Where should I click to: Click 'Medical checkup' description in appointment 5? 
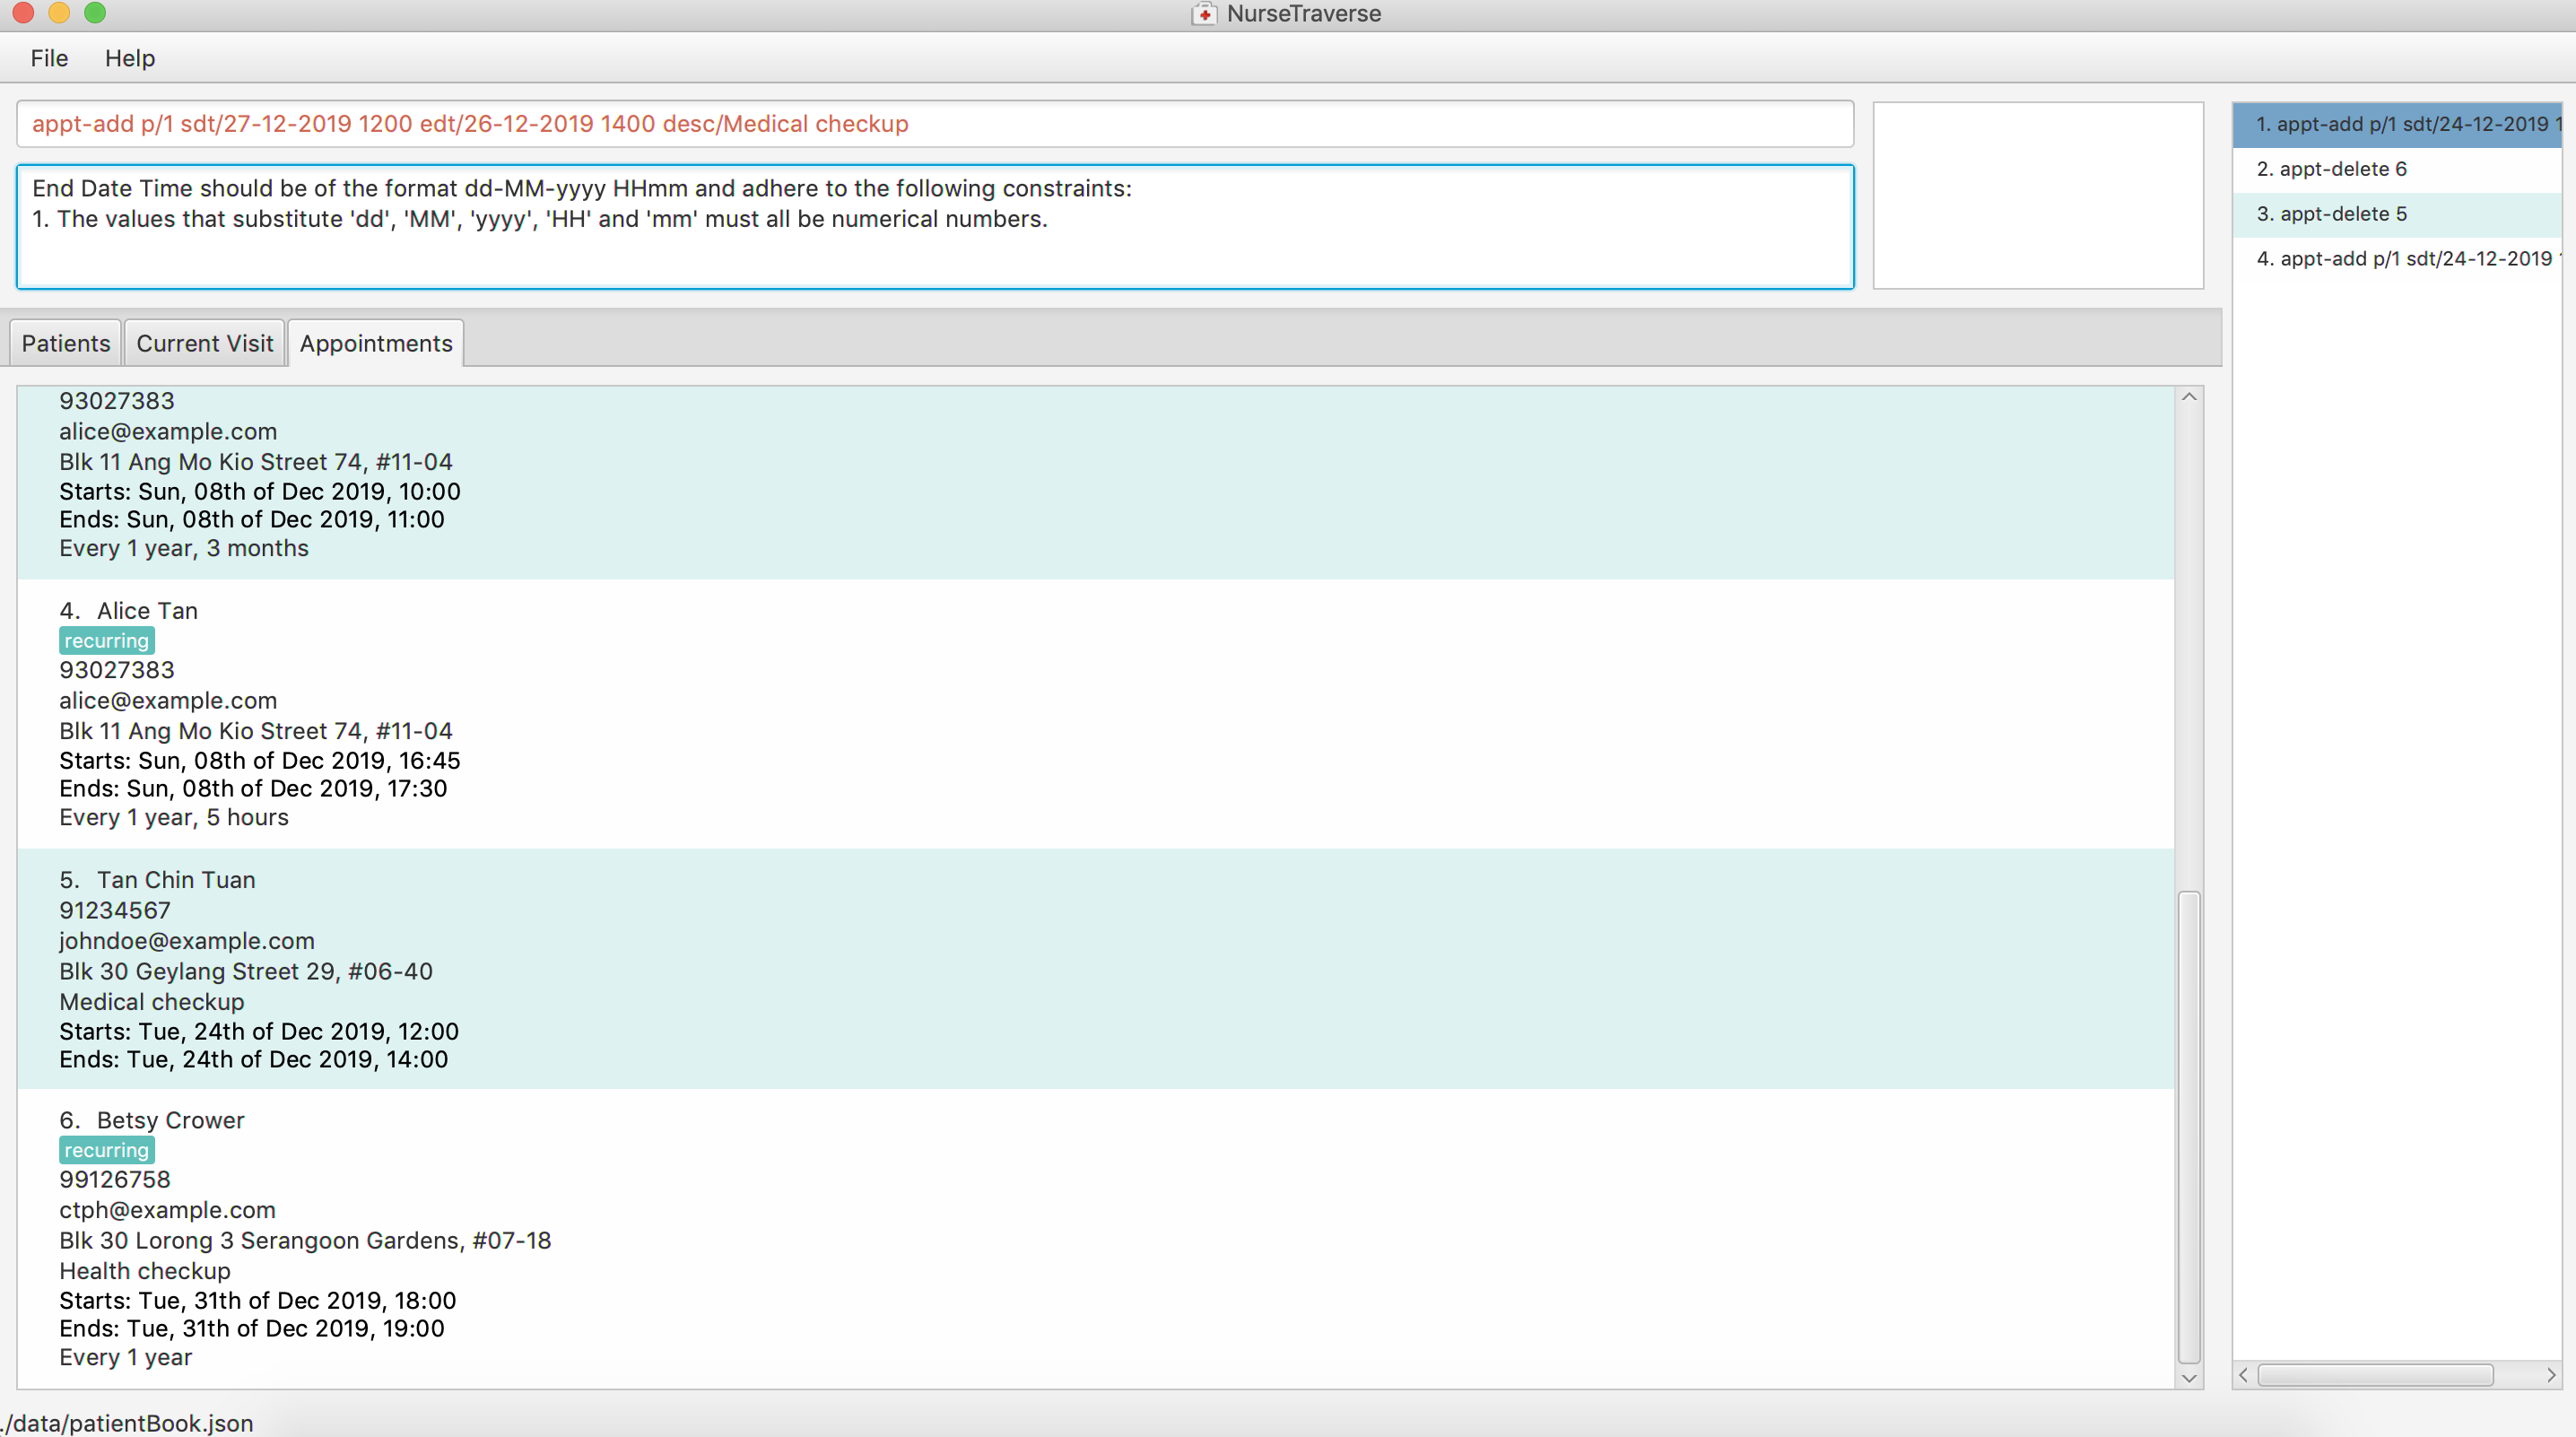point(152,1002)
